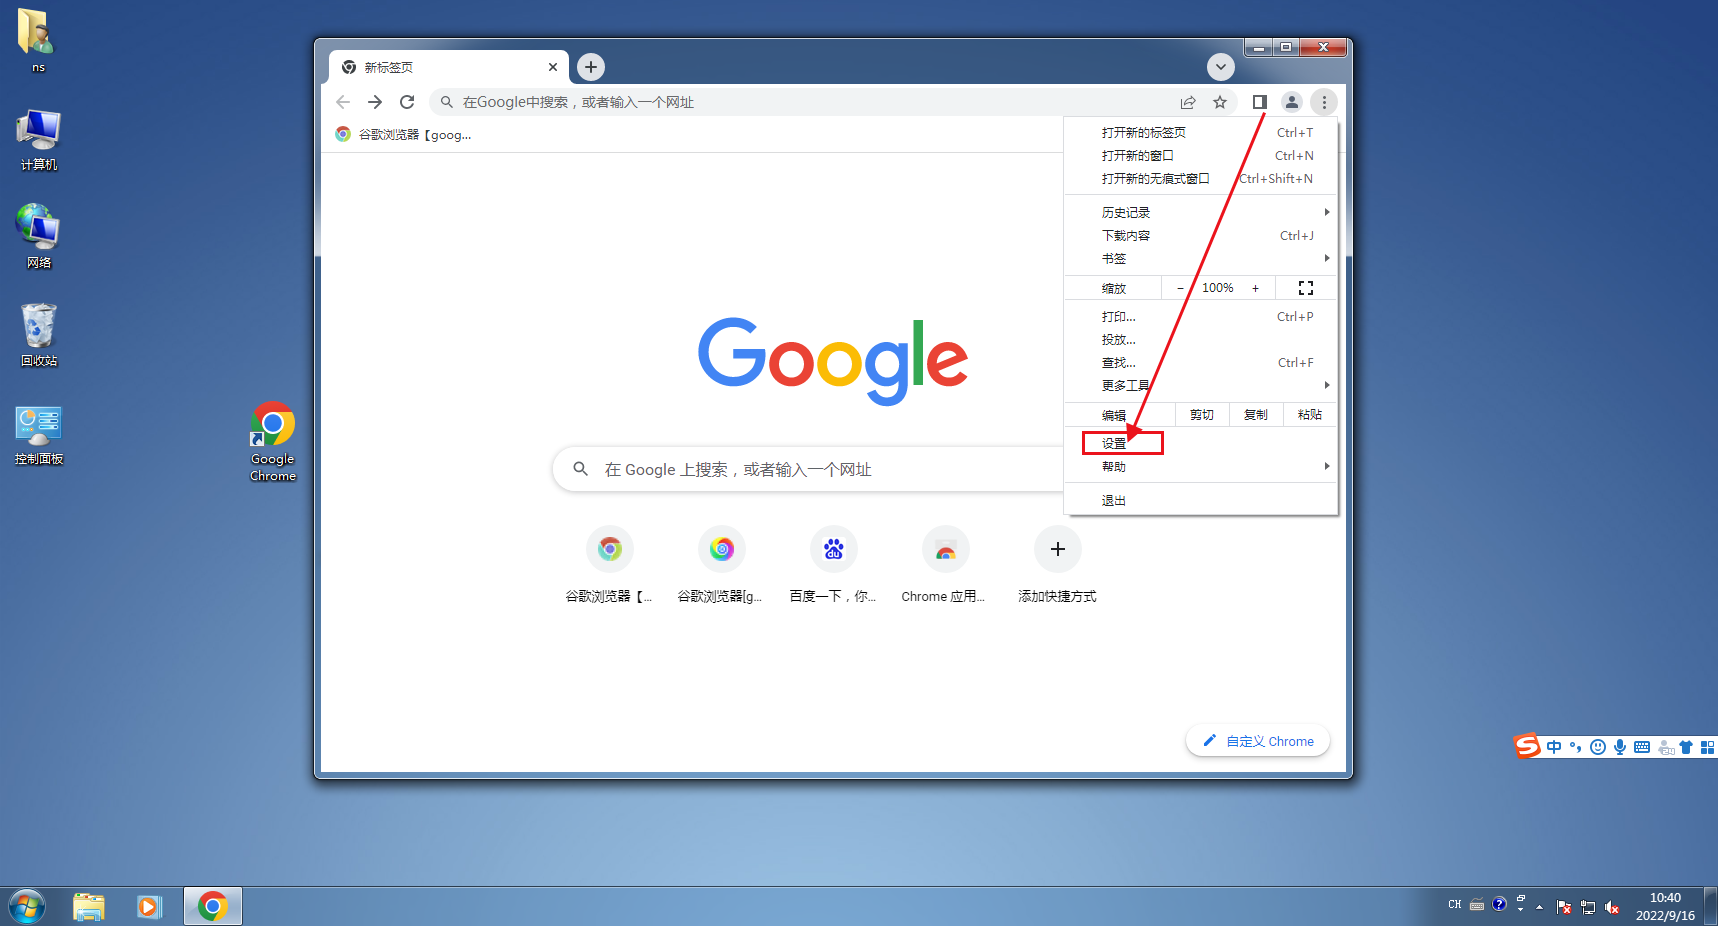
Task: Expand the 更多工具 submenu
Action: click(1201, 385)
